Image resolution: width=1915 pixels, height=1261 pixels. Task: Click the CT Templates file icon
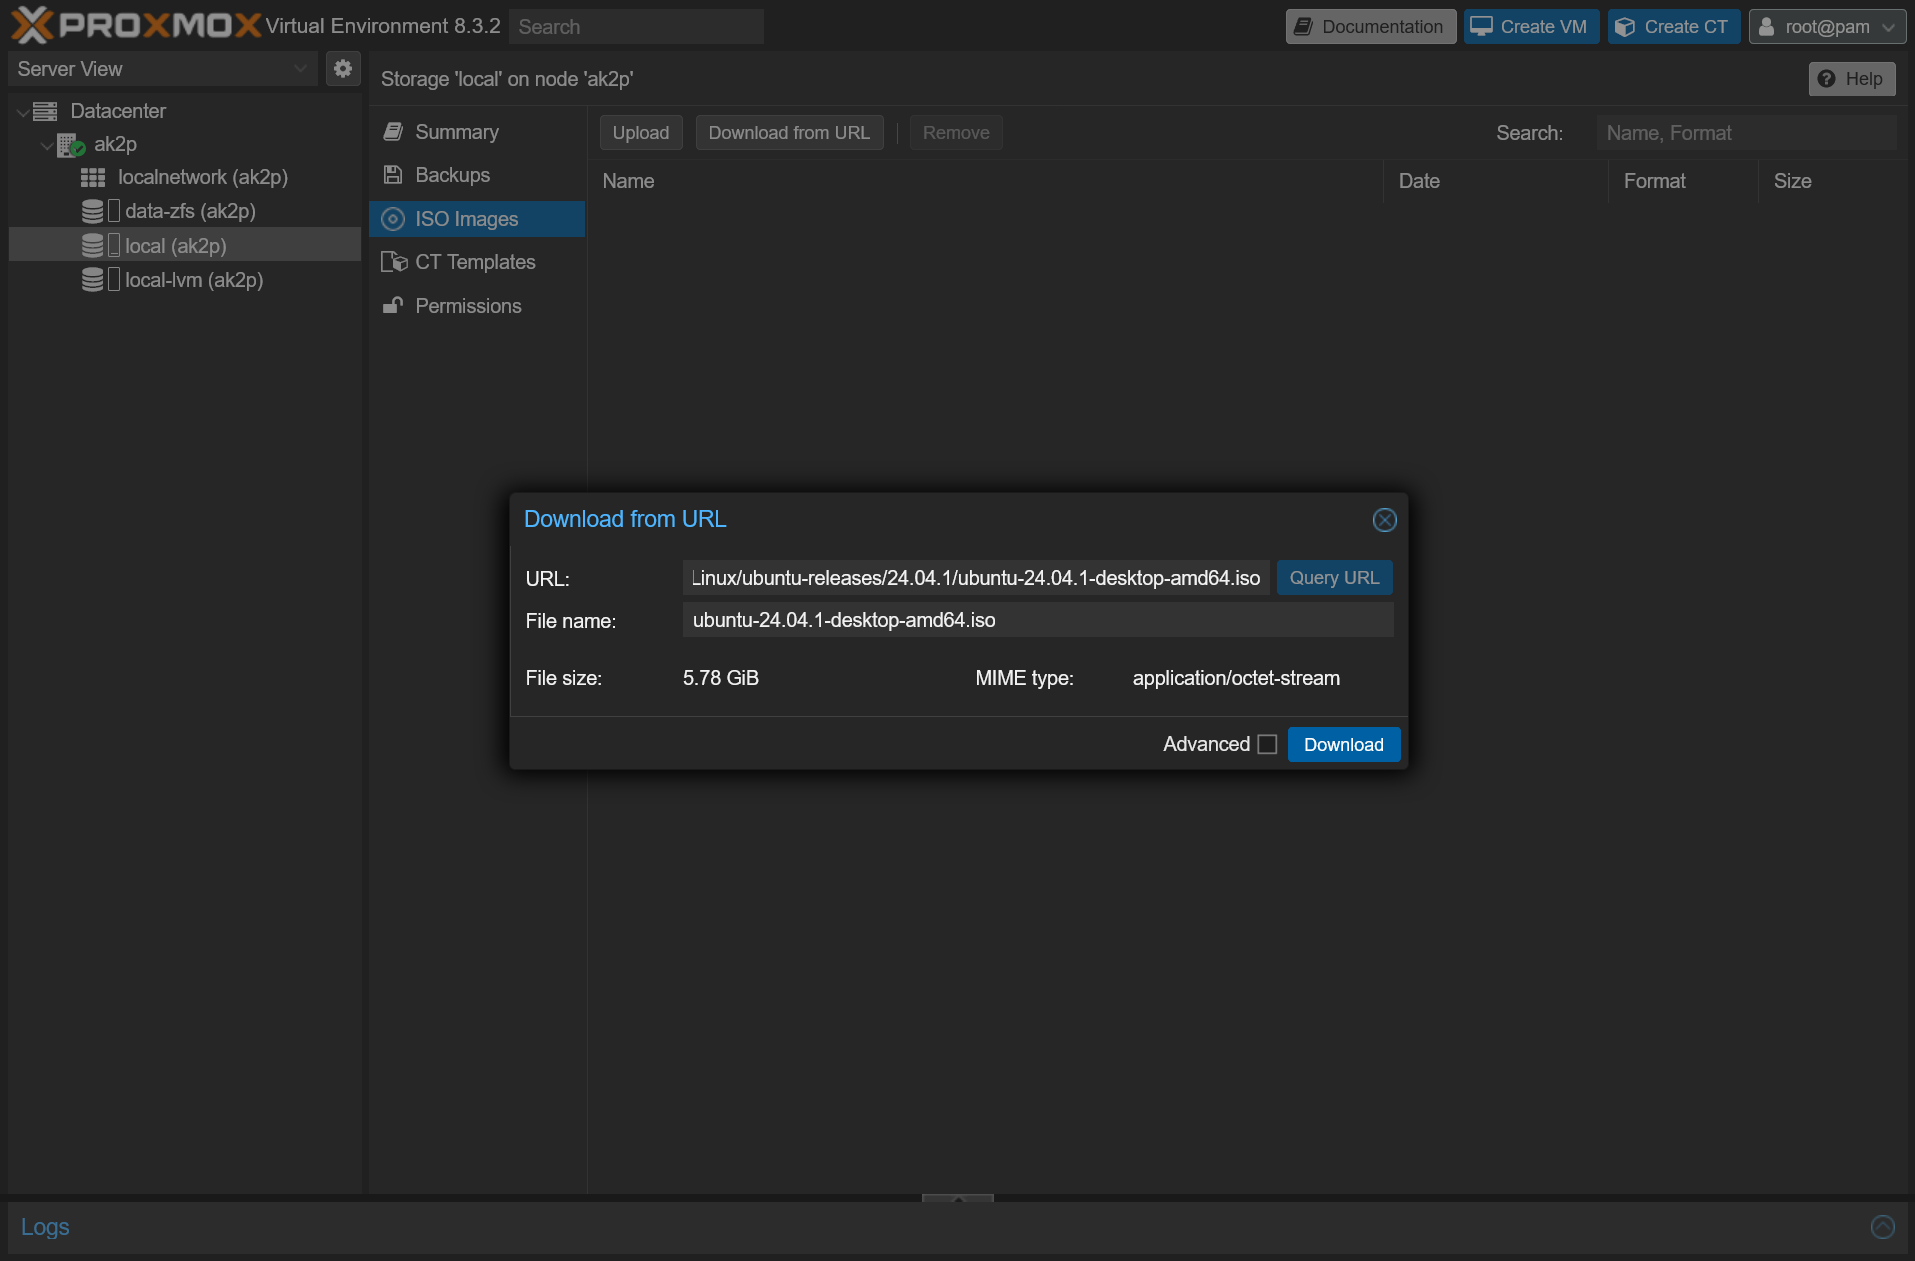(394, 262)
